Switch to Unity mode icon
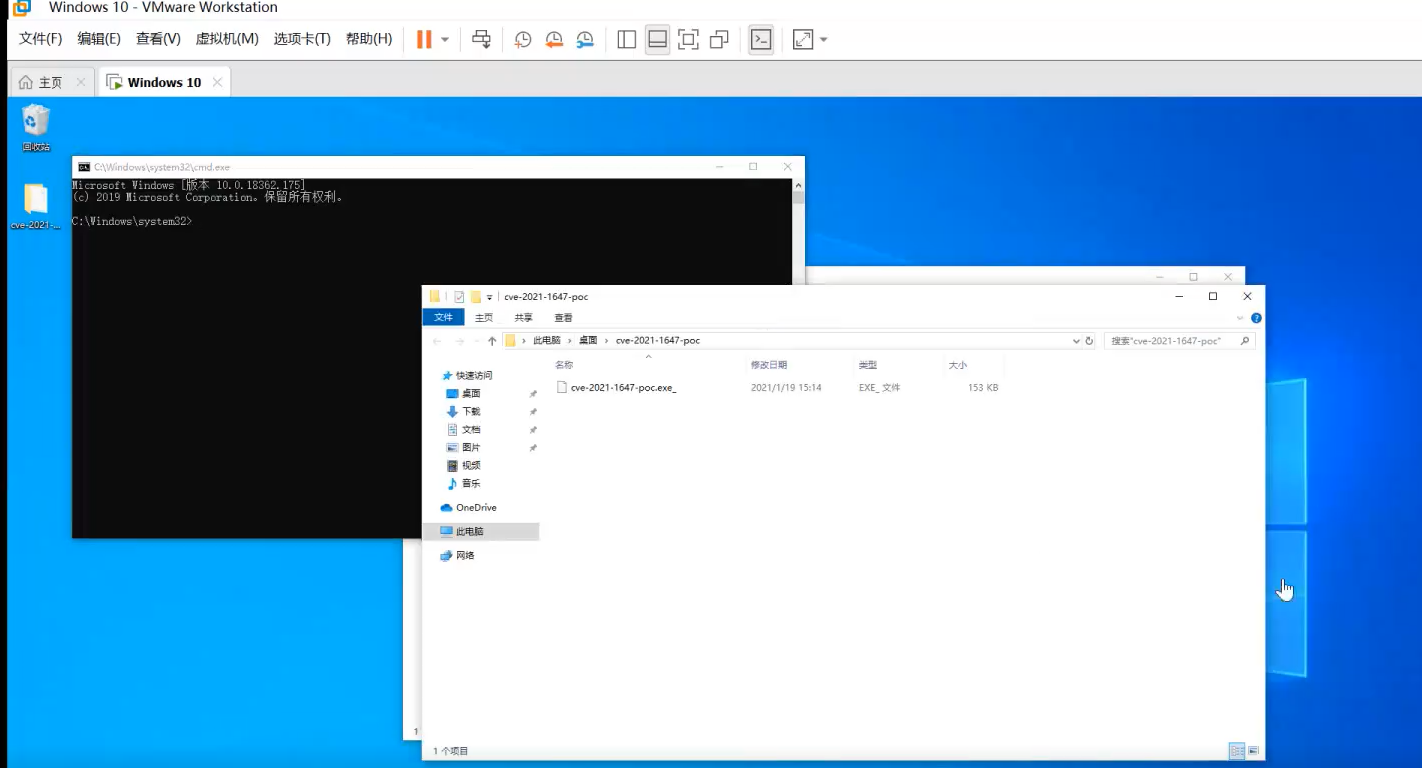 [x=719, y=39]
